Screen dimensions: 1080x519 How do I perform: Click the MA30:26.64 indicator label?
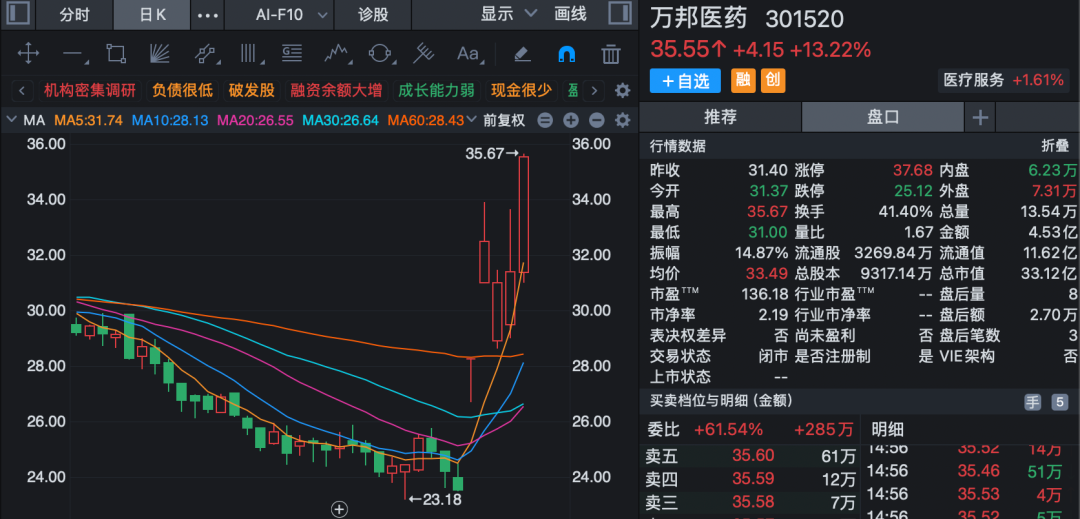tap(341, 120)
